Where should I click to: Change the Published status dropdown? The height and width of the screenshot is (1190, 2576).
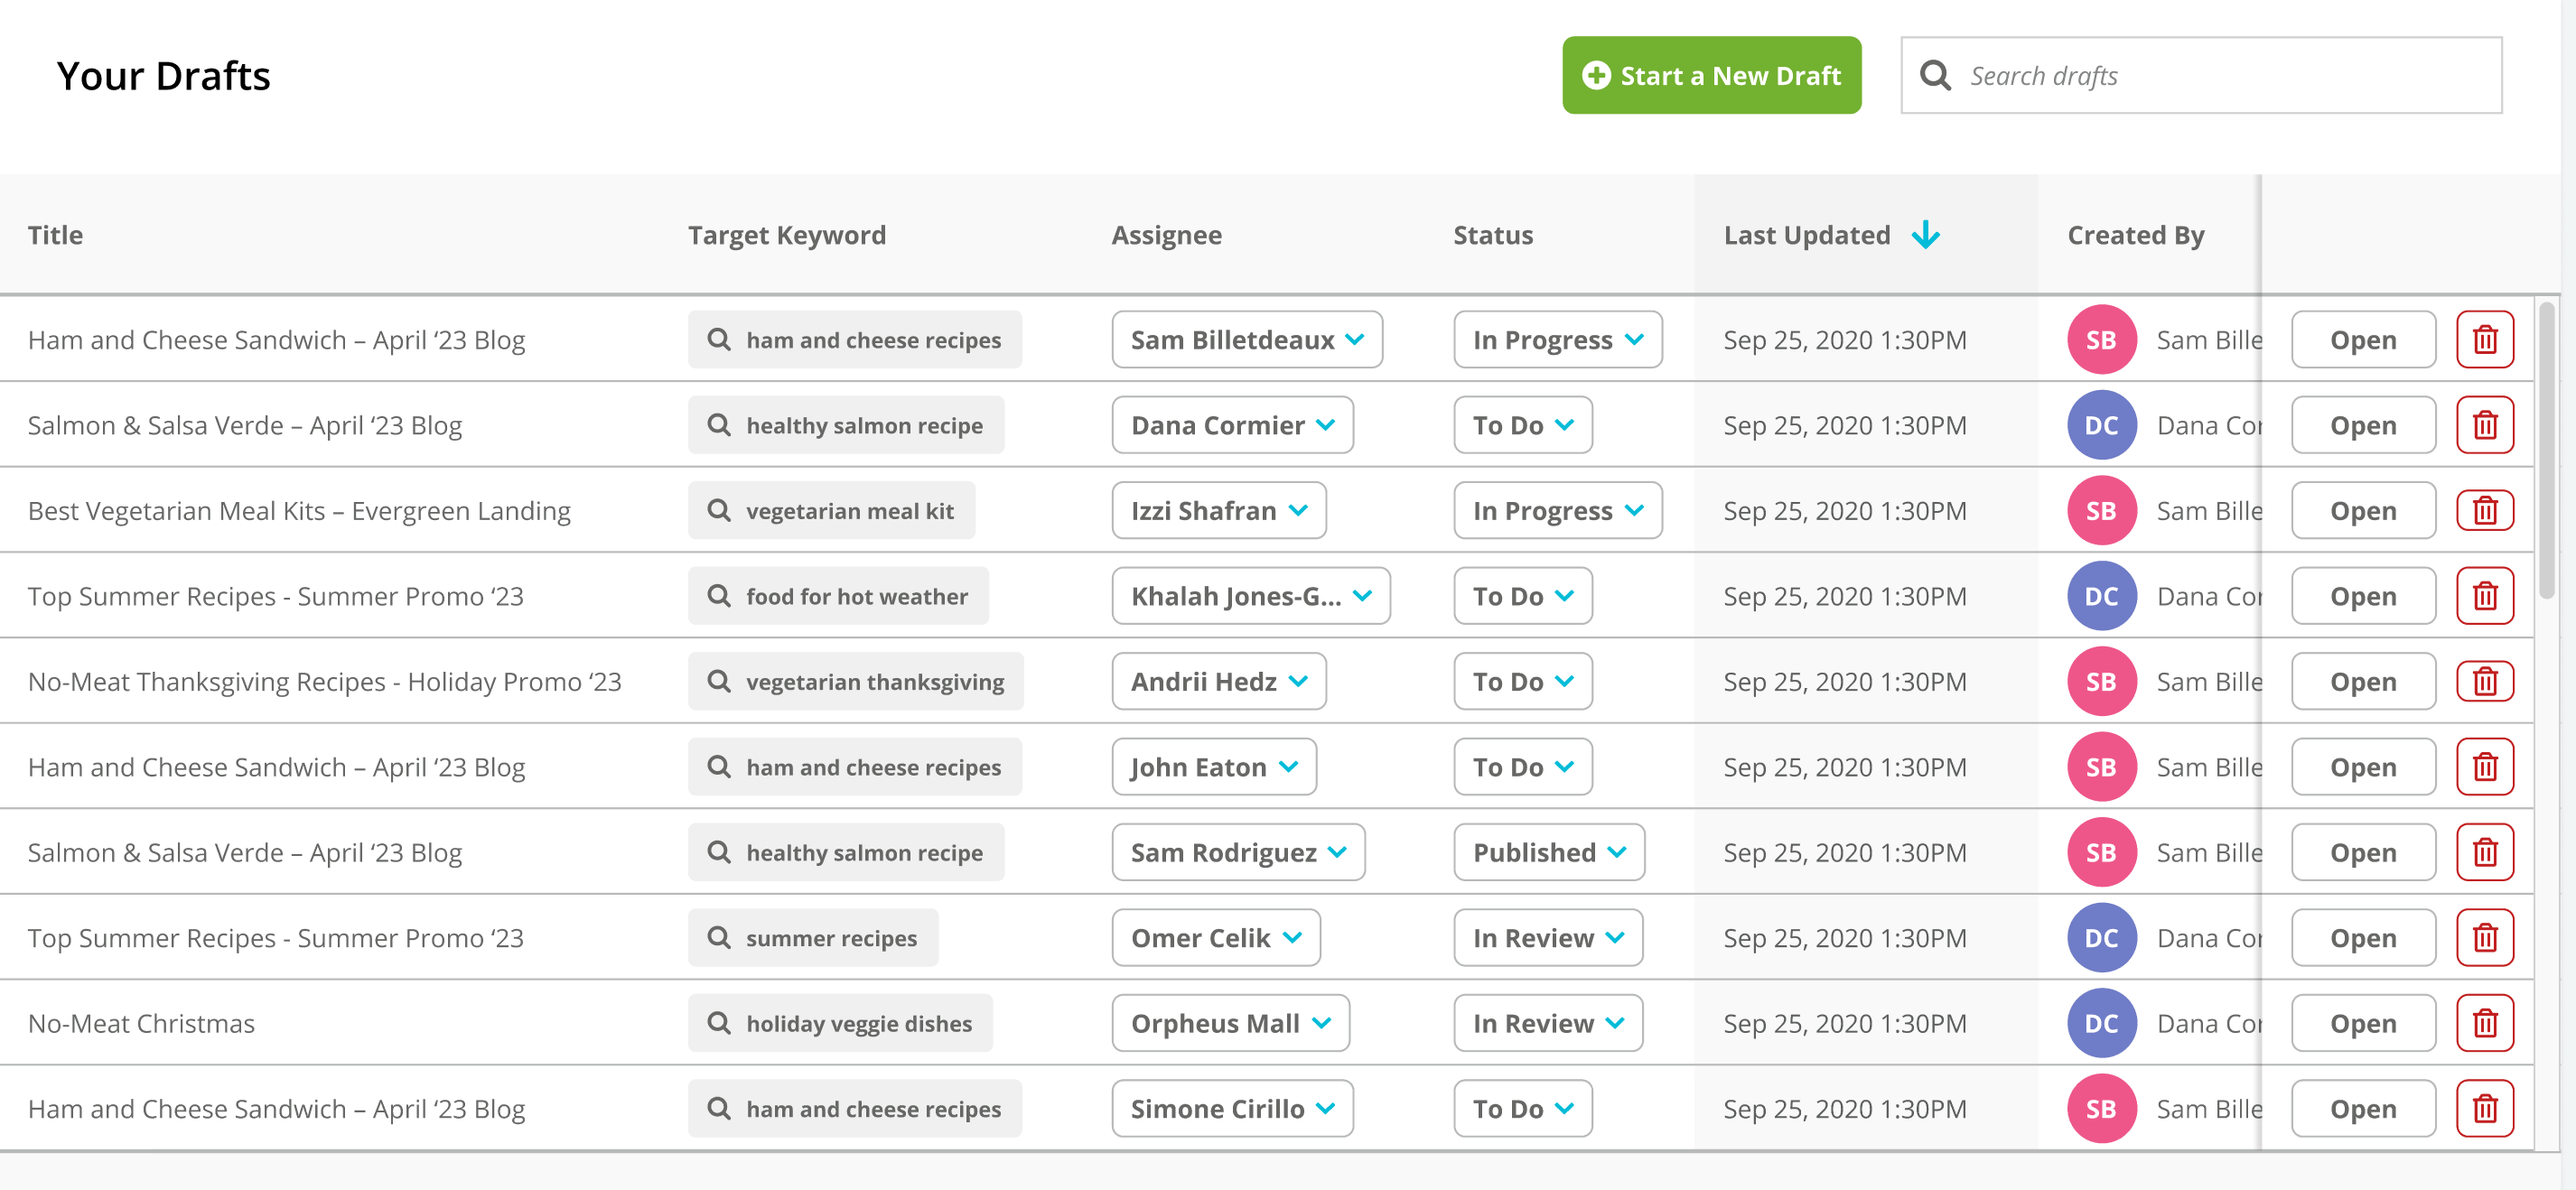point(1549,853)
